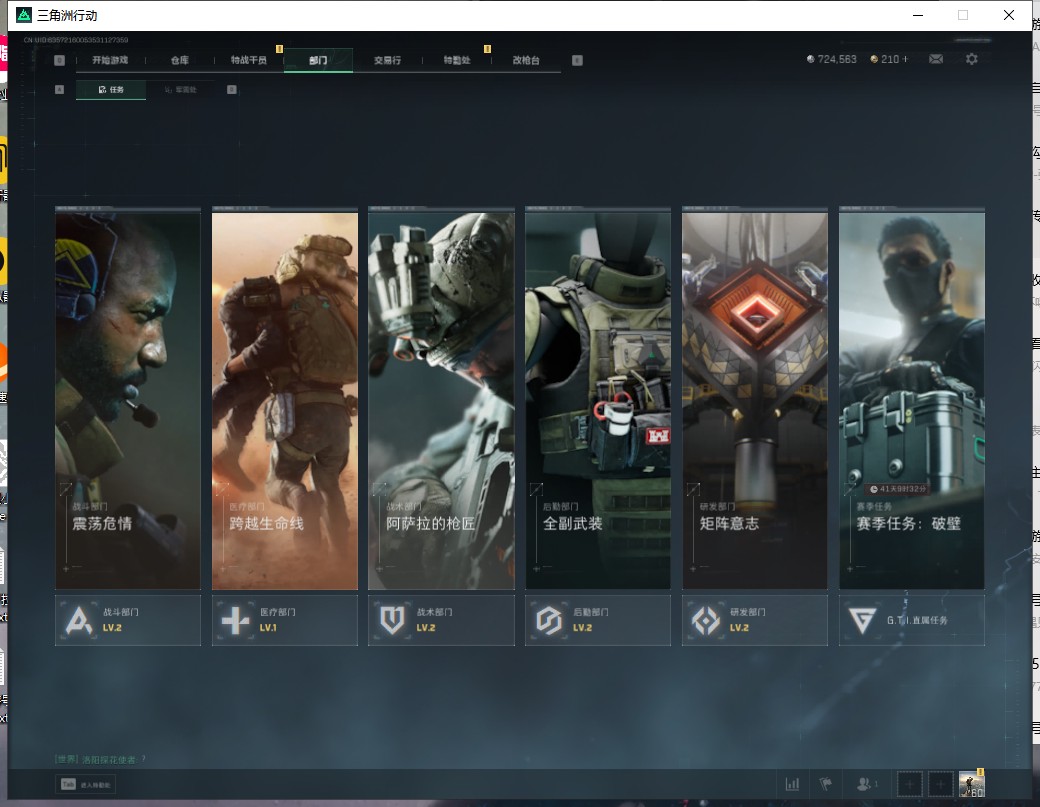The height and width of the screenshot is (807, 1040).
Task: Click the plus next to 210 currency
Action: click(x=905, y=59)
